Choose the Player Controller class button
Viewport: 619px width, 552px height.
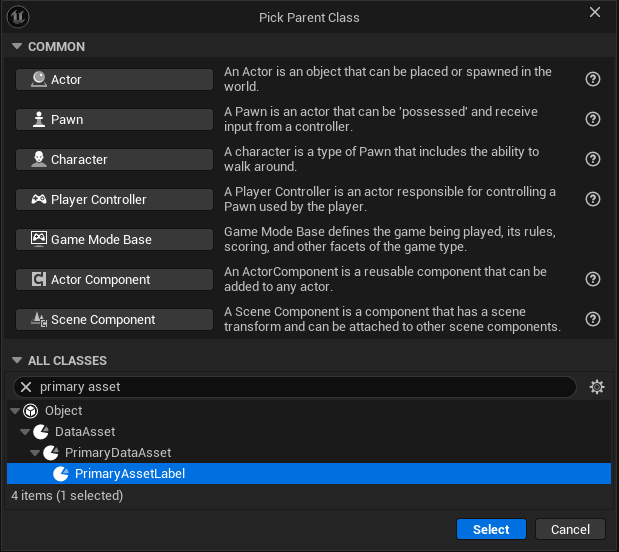(x=114, y=199)
